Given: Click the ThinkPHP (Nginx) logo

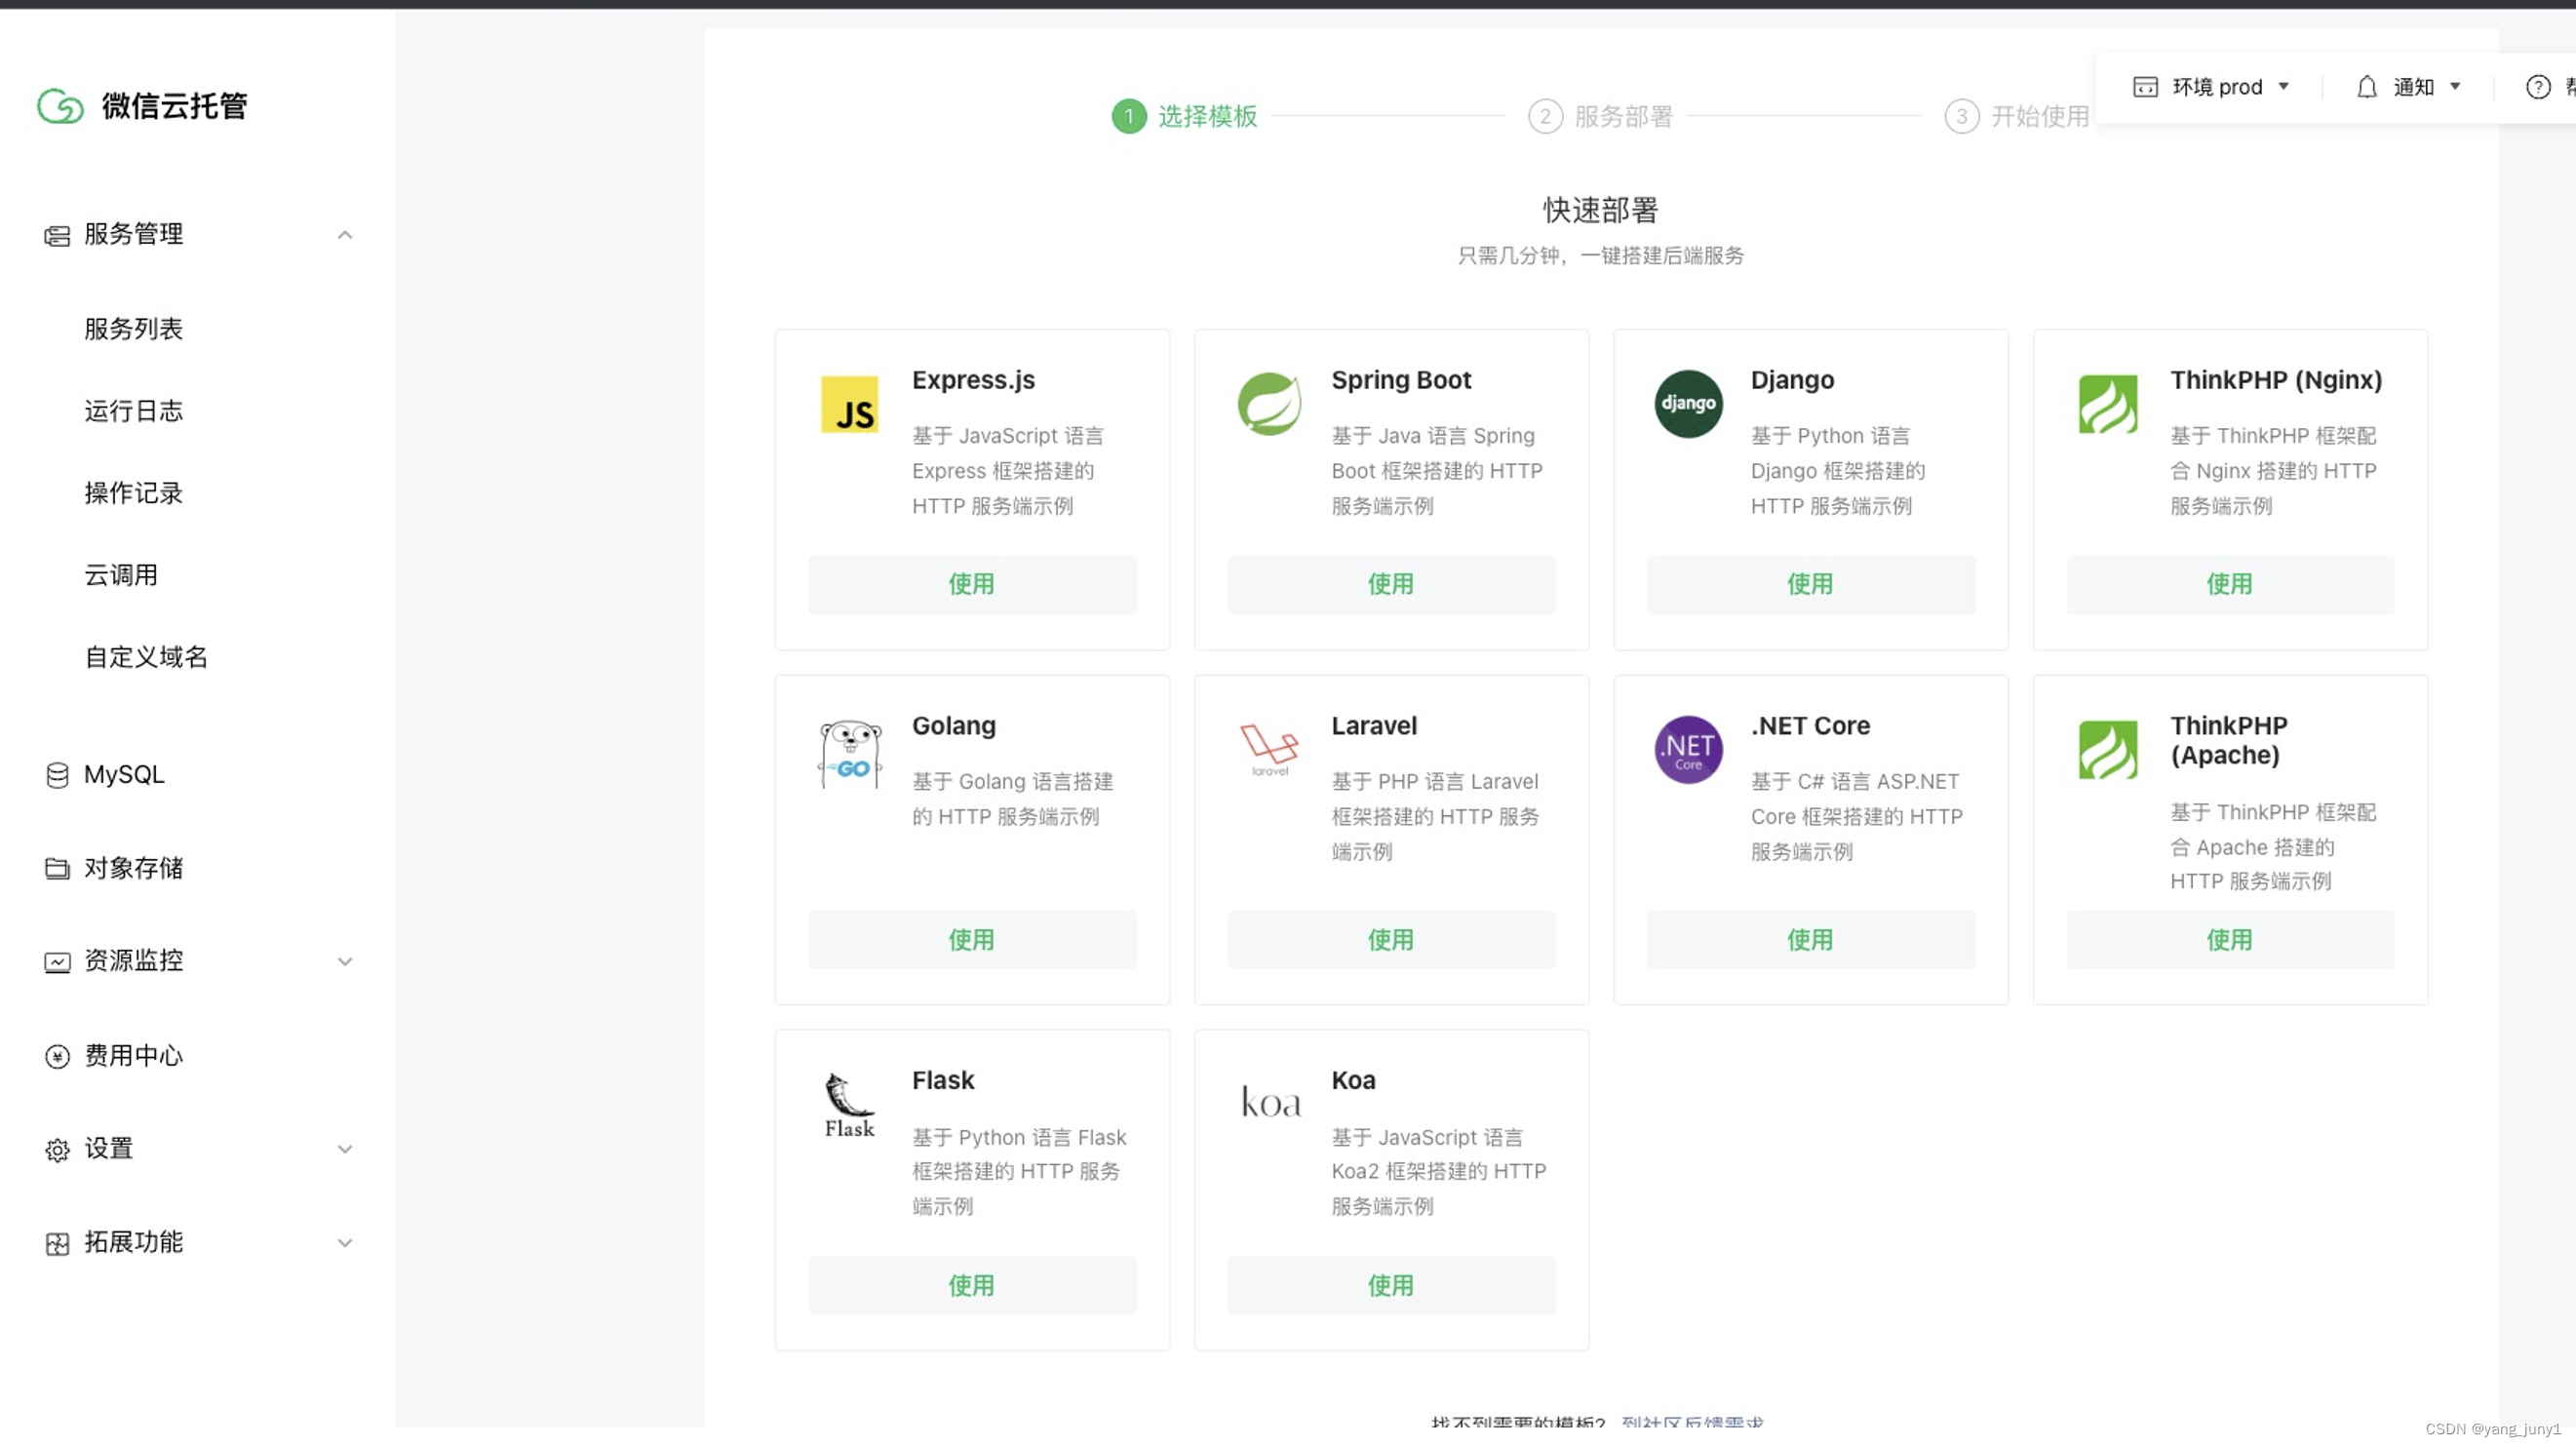Looking at the screenshot, I should (x=2108, y=404).
